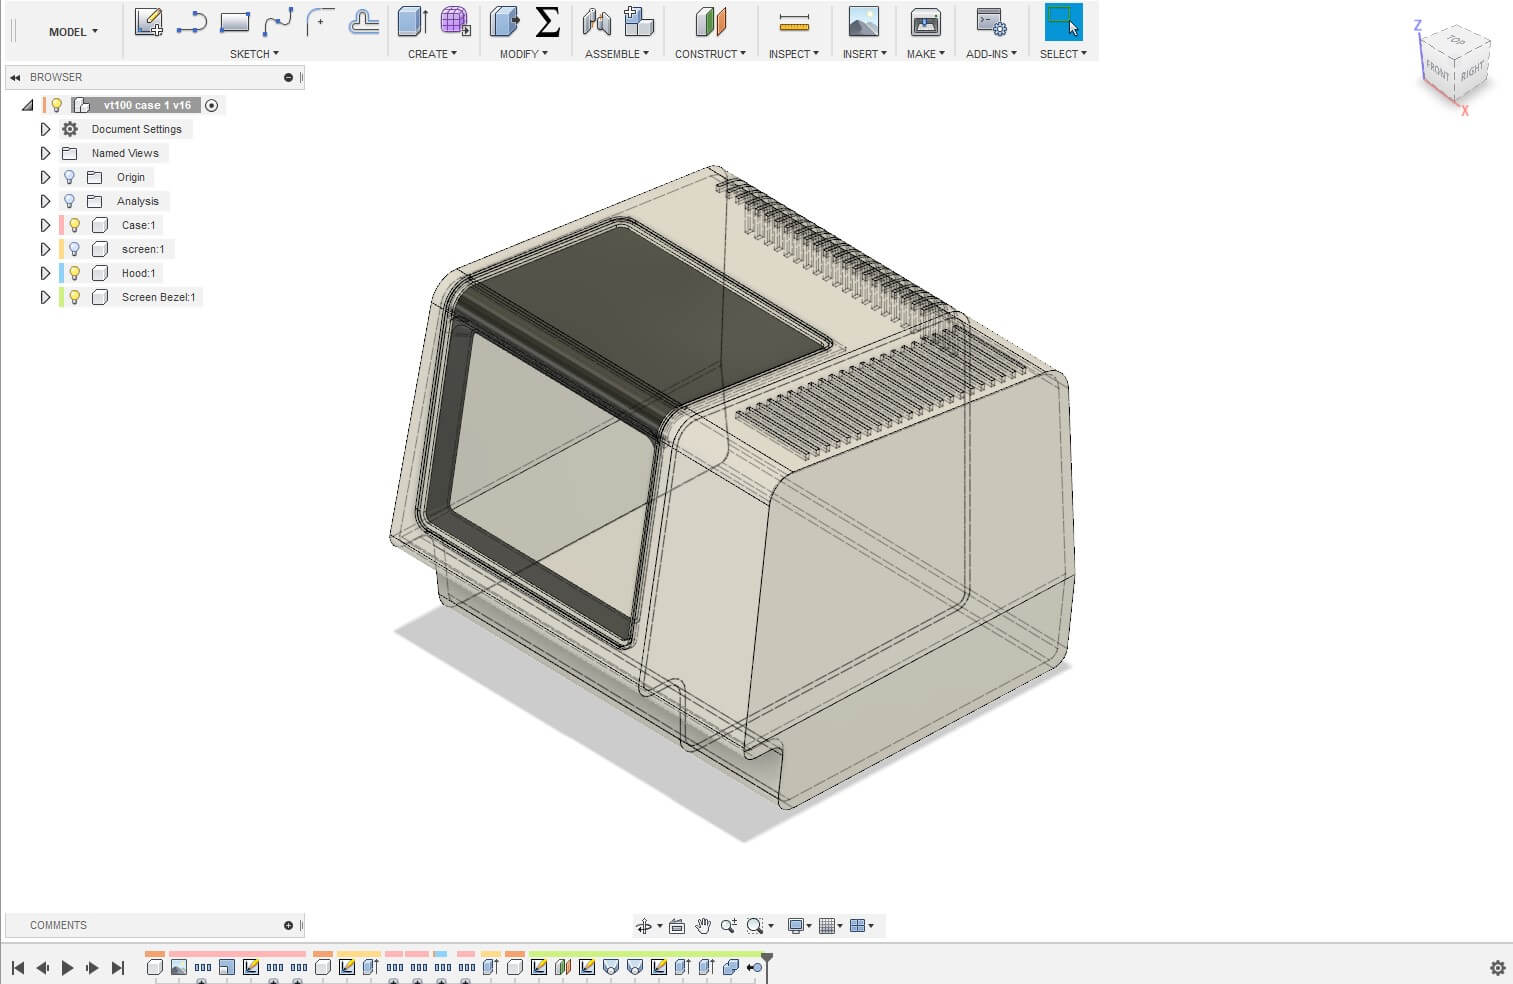Expand the Named Views folder
1513x984 pixels.
click(x=45, y=153)
